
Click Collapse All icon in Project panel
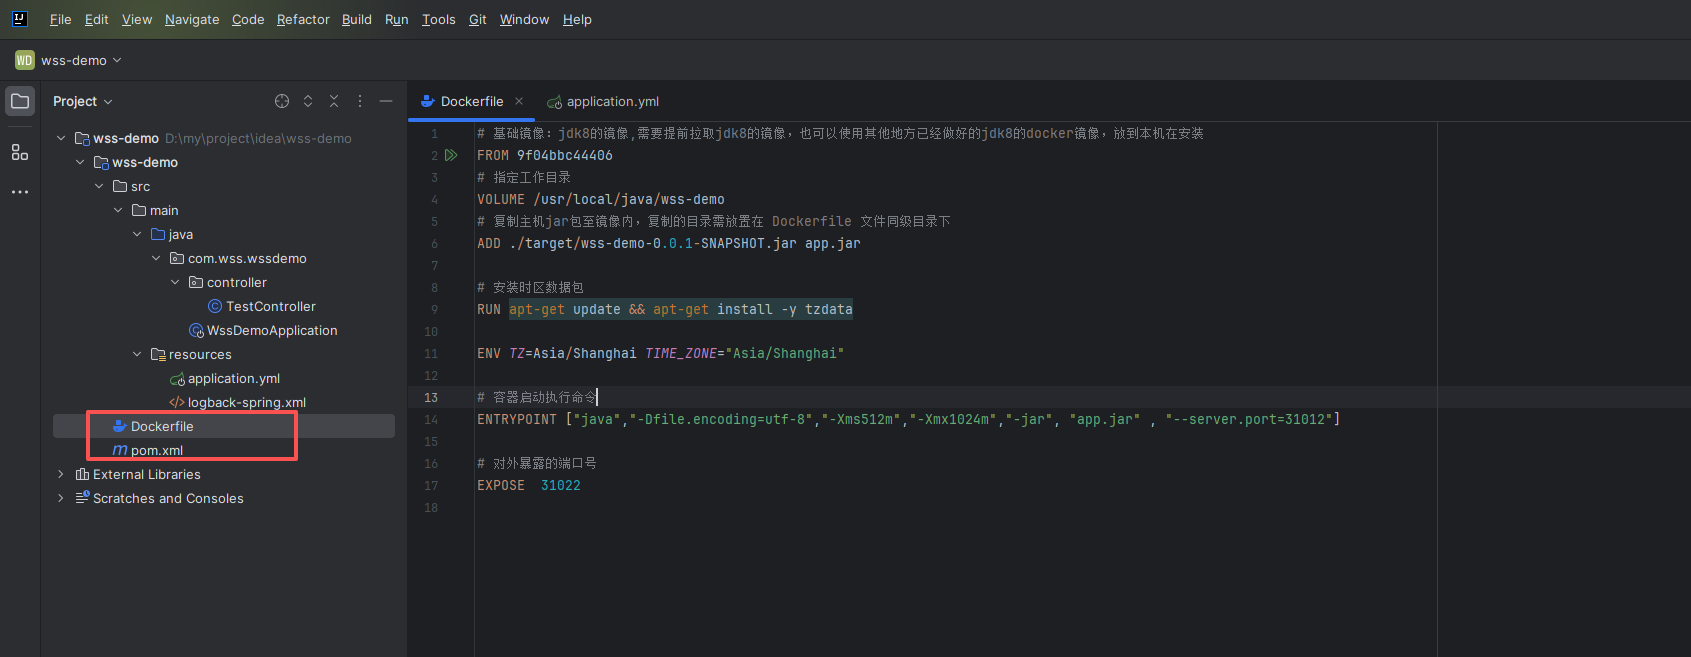334,101
